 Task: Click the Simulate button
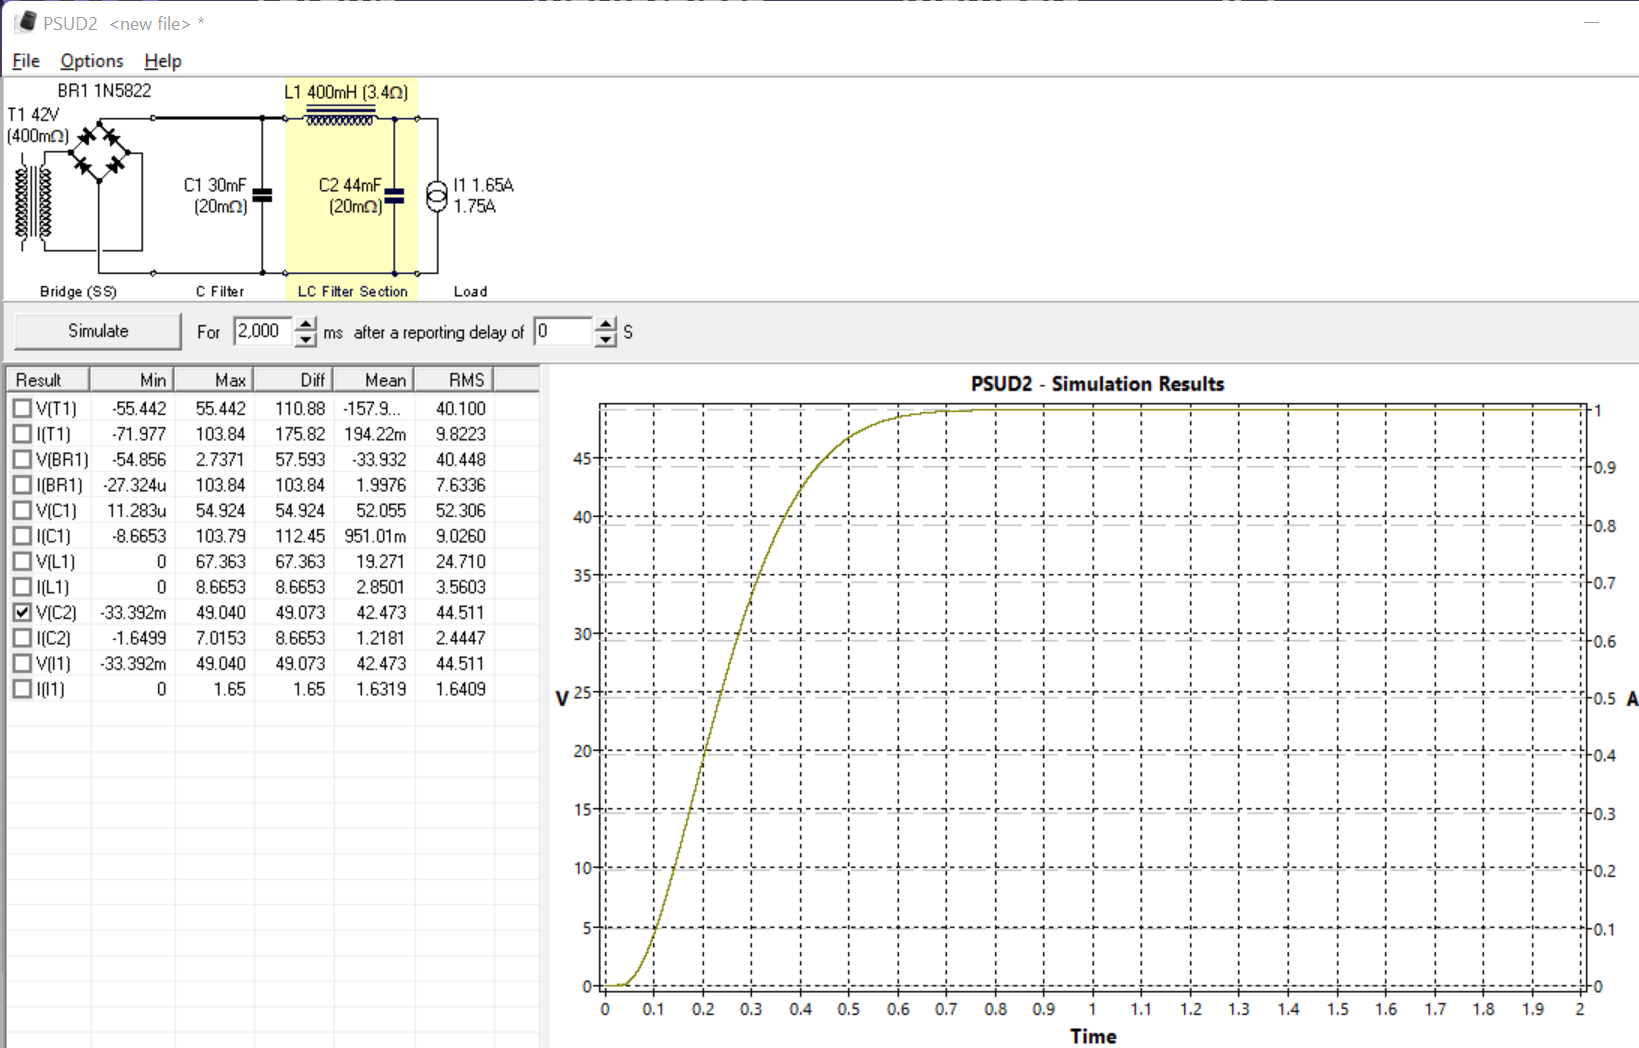(98, 331)
